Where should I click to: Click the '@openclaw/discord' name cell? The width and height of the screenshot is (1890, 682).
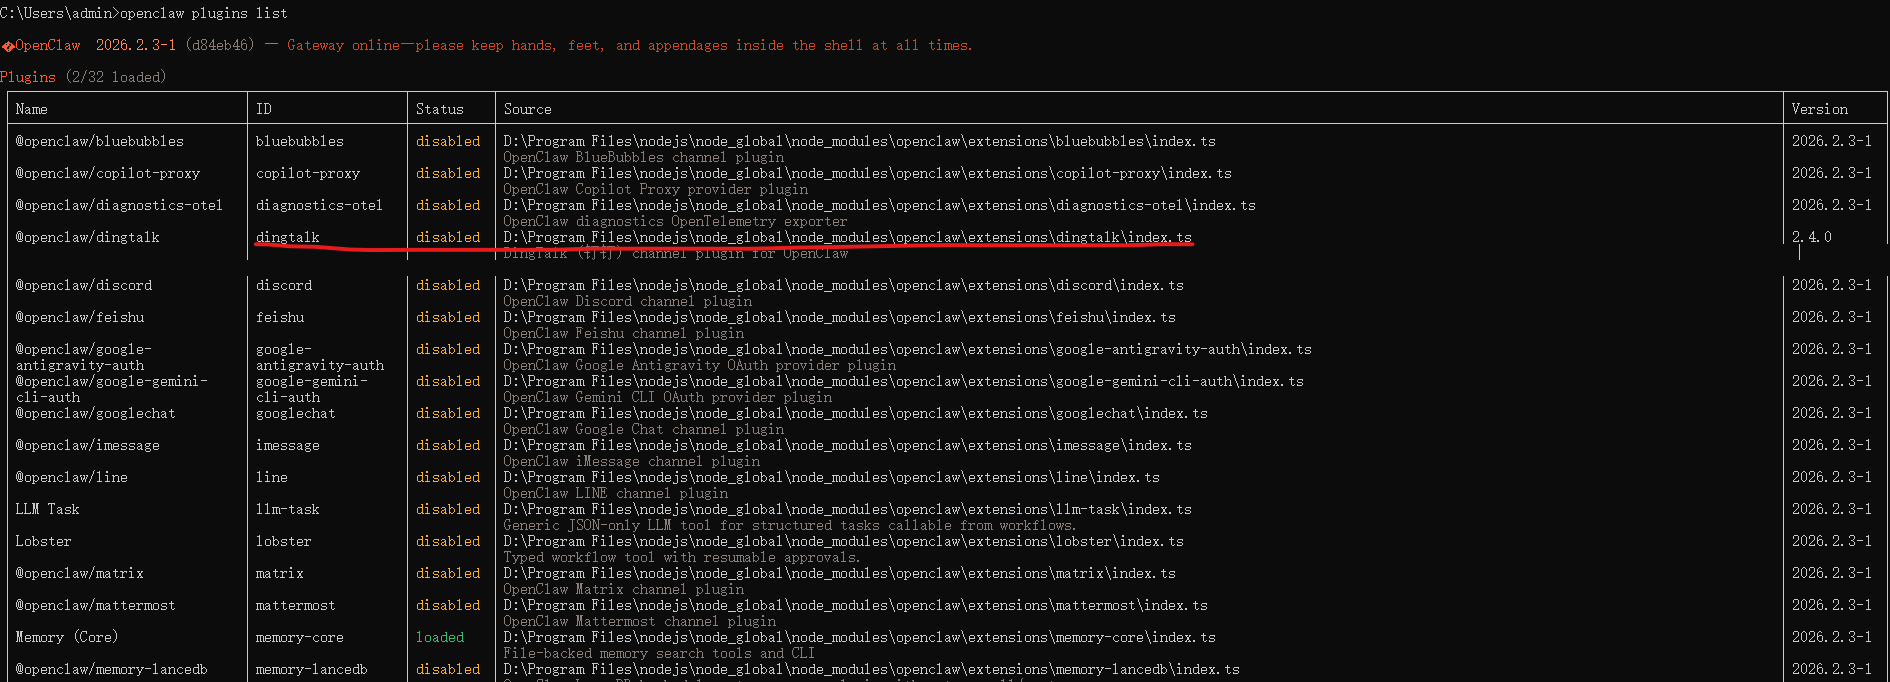[x=84, y=285]
